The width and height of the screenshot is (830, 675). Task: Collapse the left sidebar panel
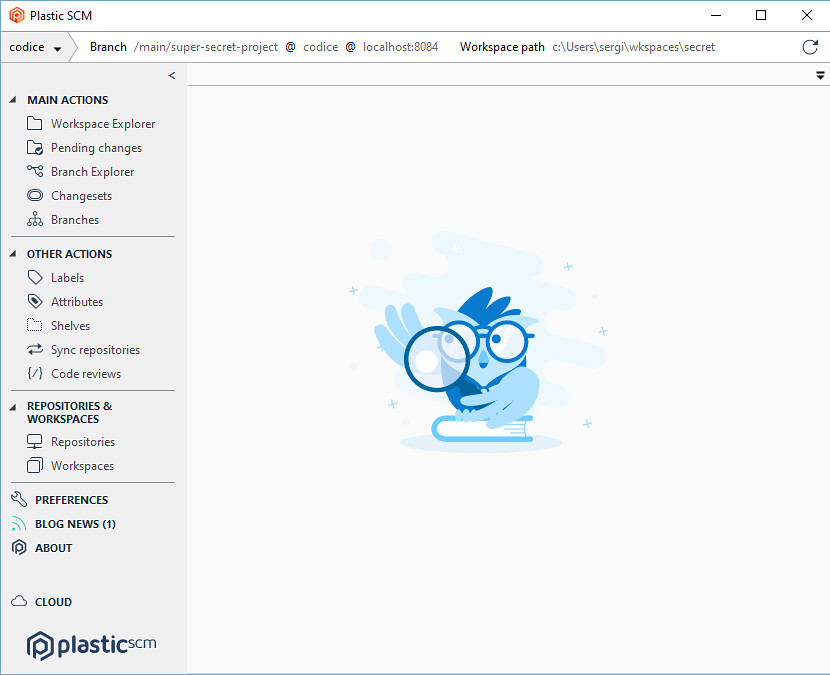[x=171, y=74]
